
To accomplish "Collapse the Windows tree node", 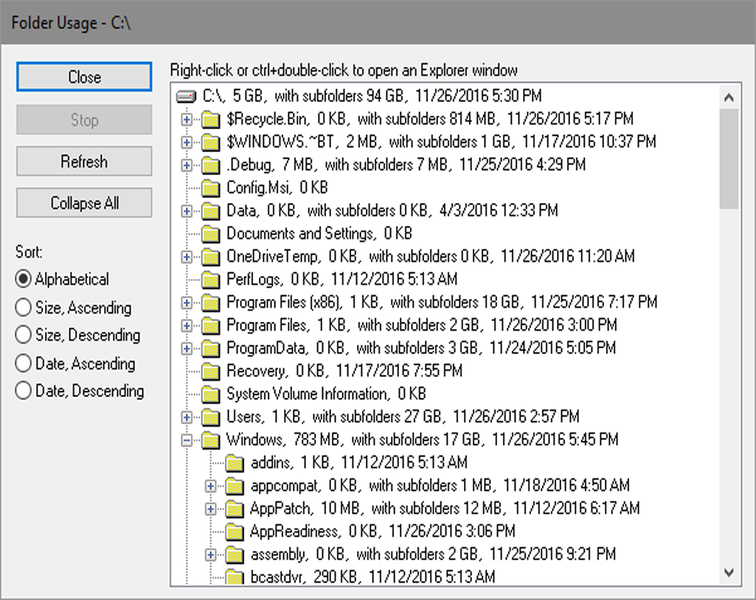I will pyautogui.click(x=187, y=440).
